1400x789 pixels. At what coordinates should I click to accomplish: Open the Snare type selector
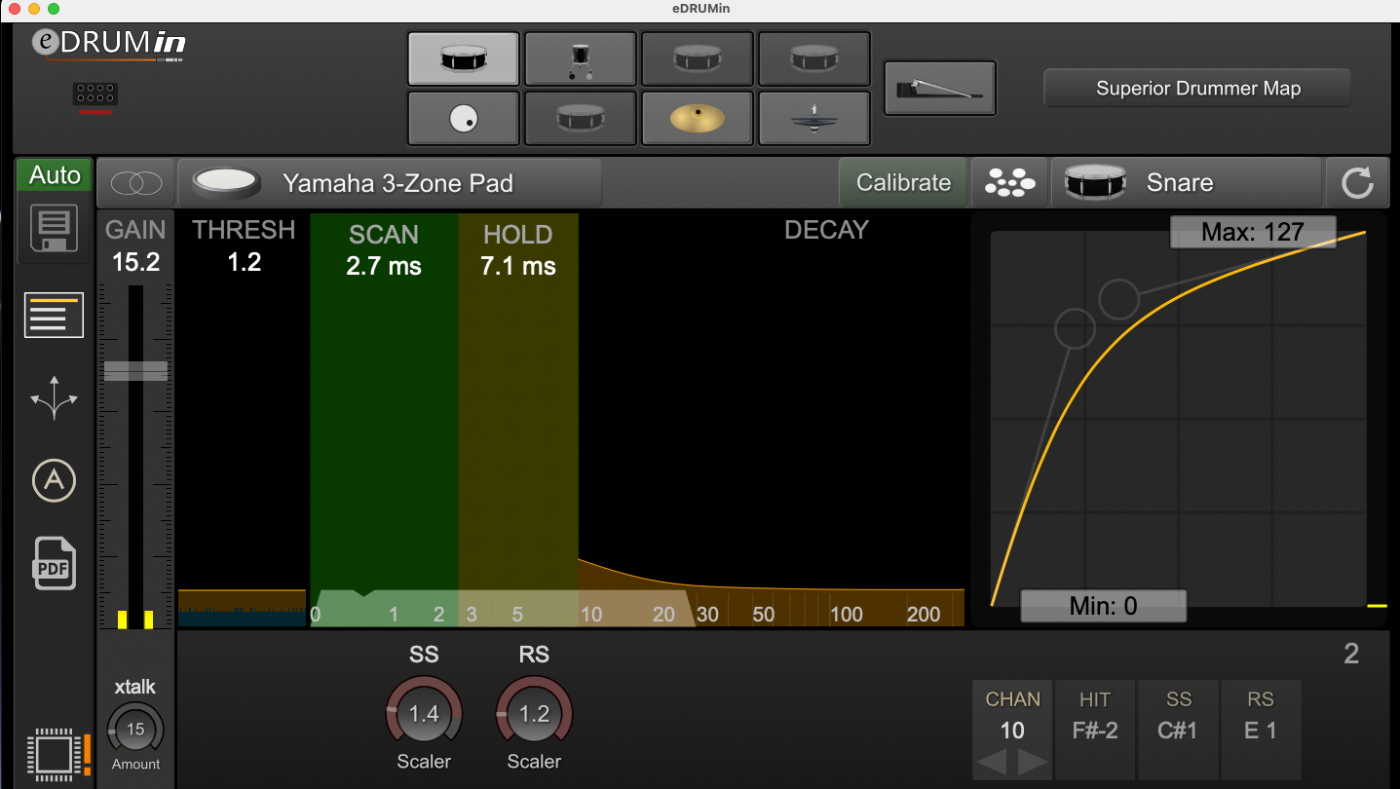click(1186, 183)
